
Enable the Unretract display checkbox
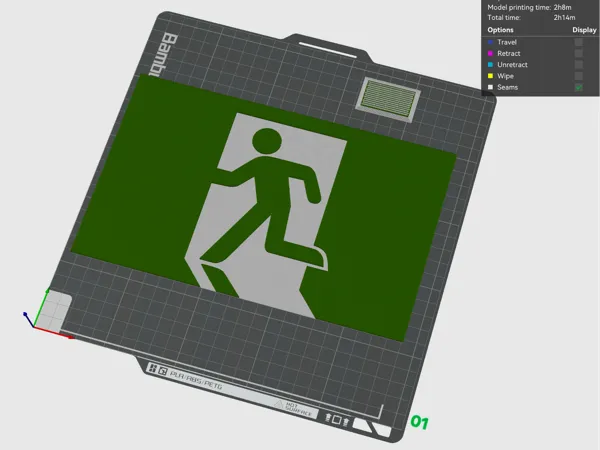pos(578,65)
